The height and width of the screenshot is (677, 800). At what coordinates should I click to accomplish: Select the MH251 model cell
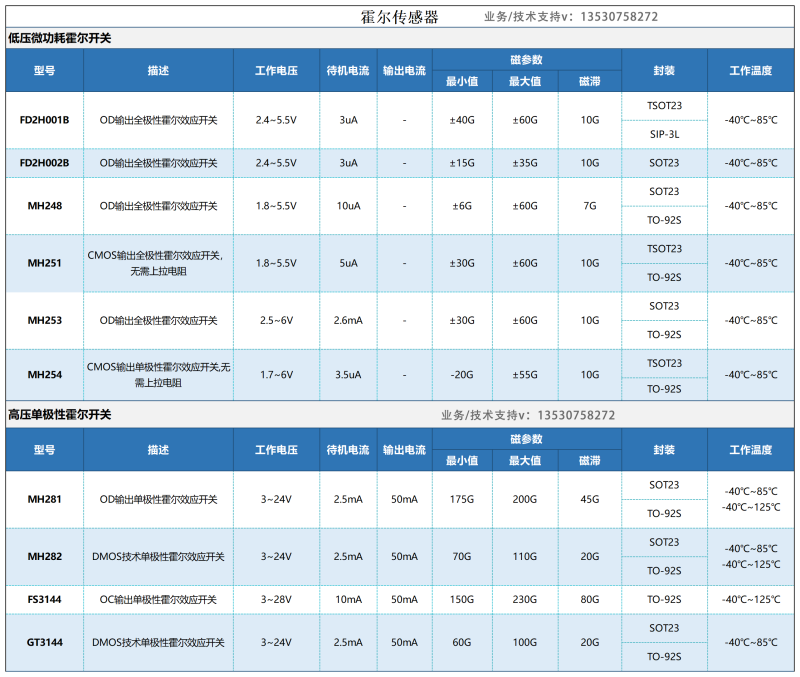click(x=45, y=263)
